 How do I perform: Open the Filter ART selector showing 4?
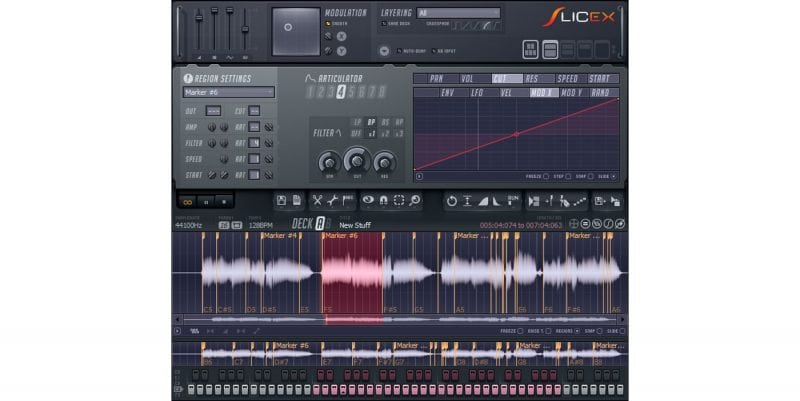(x=254, y=143)
